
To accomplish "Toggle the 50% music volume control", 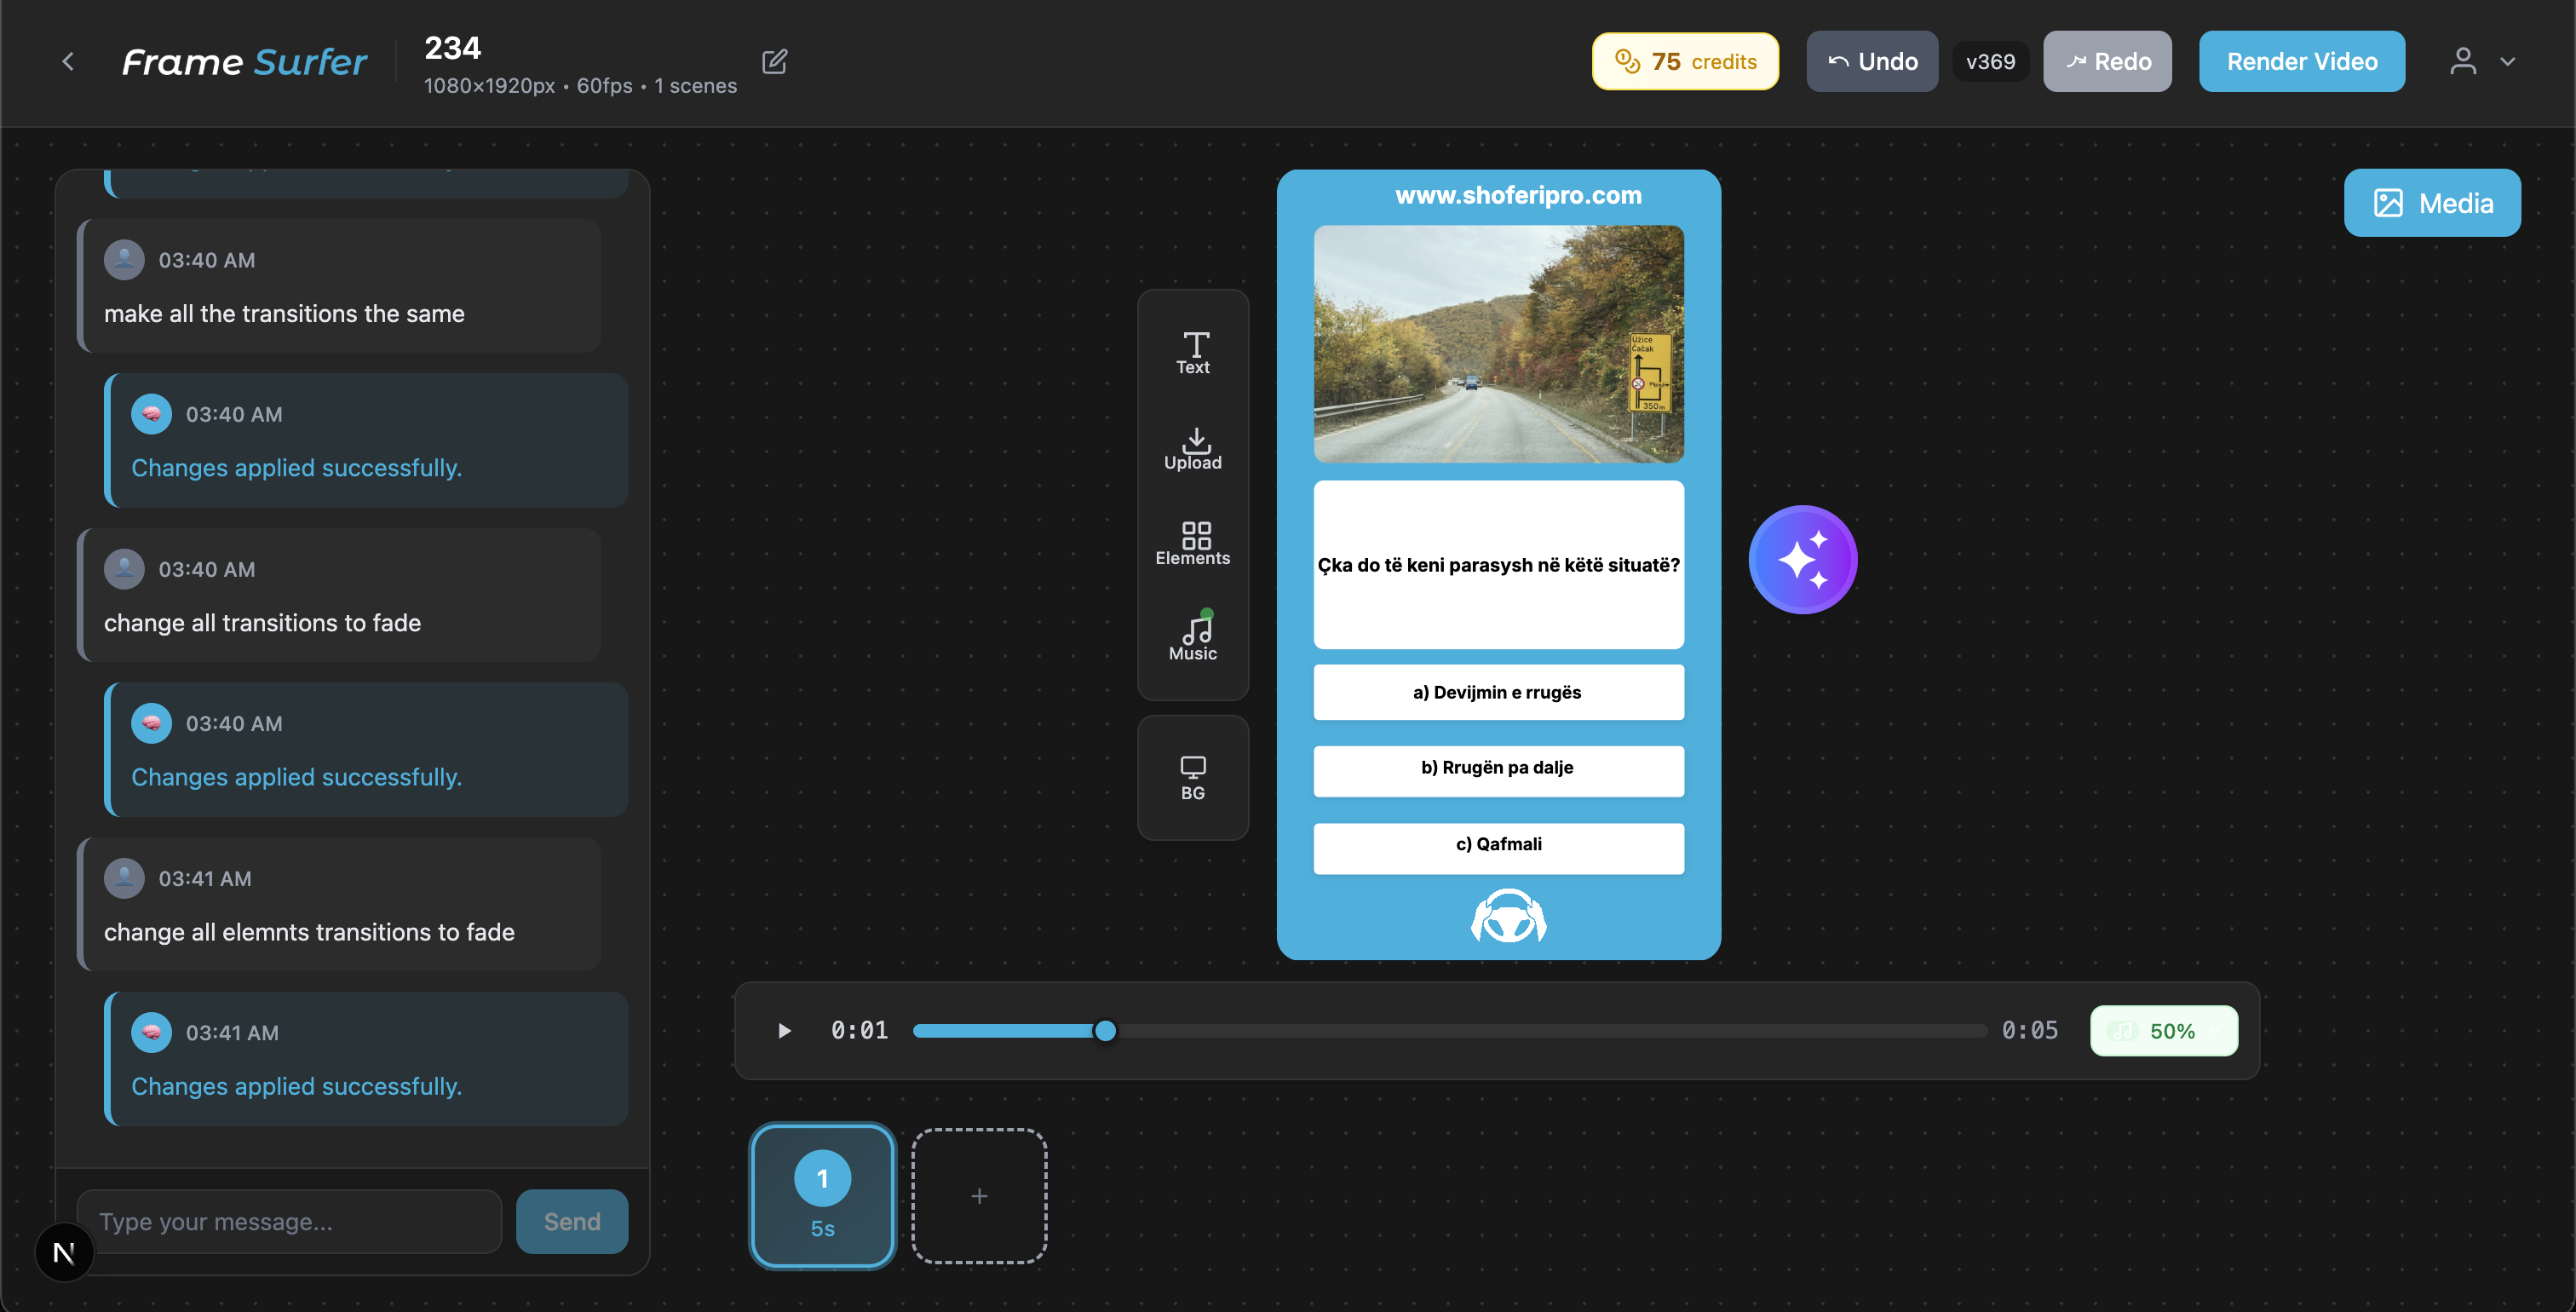I will click(x=2163, y=1030).
